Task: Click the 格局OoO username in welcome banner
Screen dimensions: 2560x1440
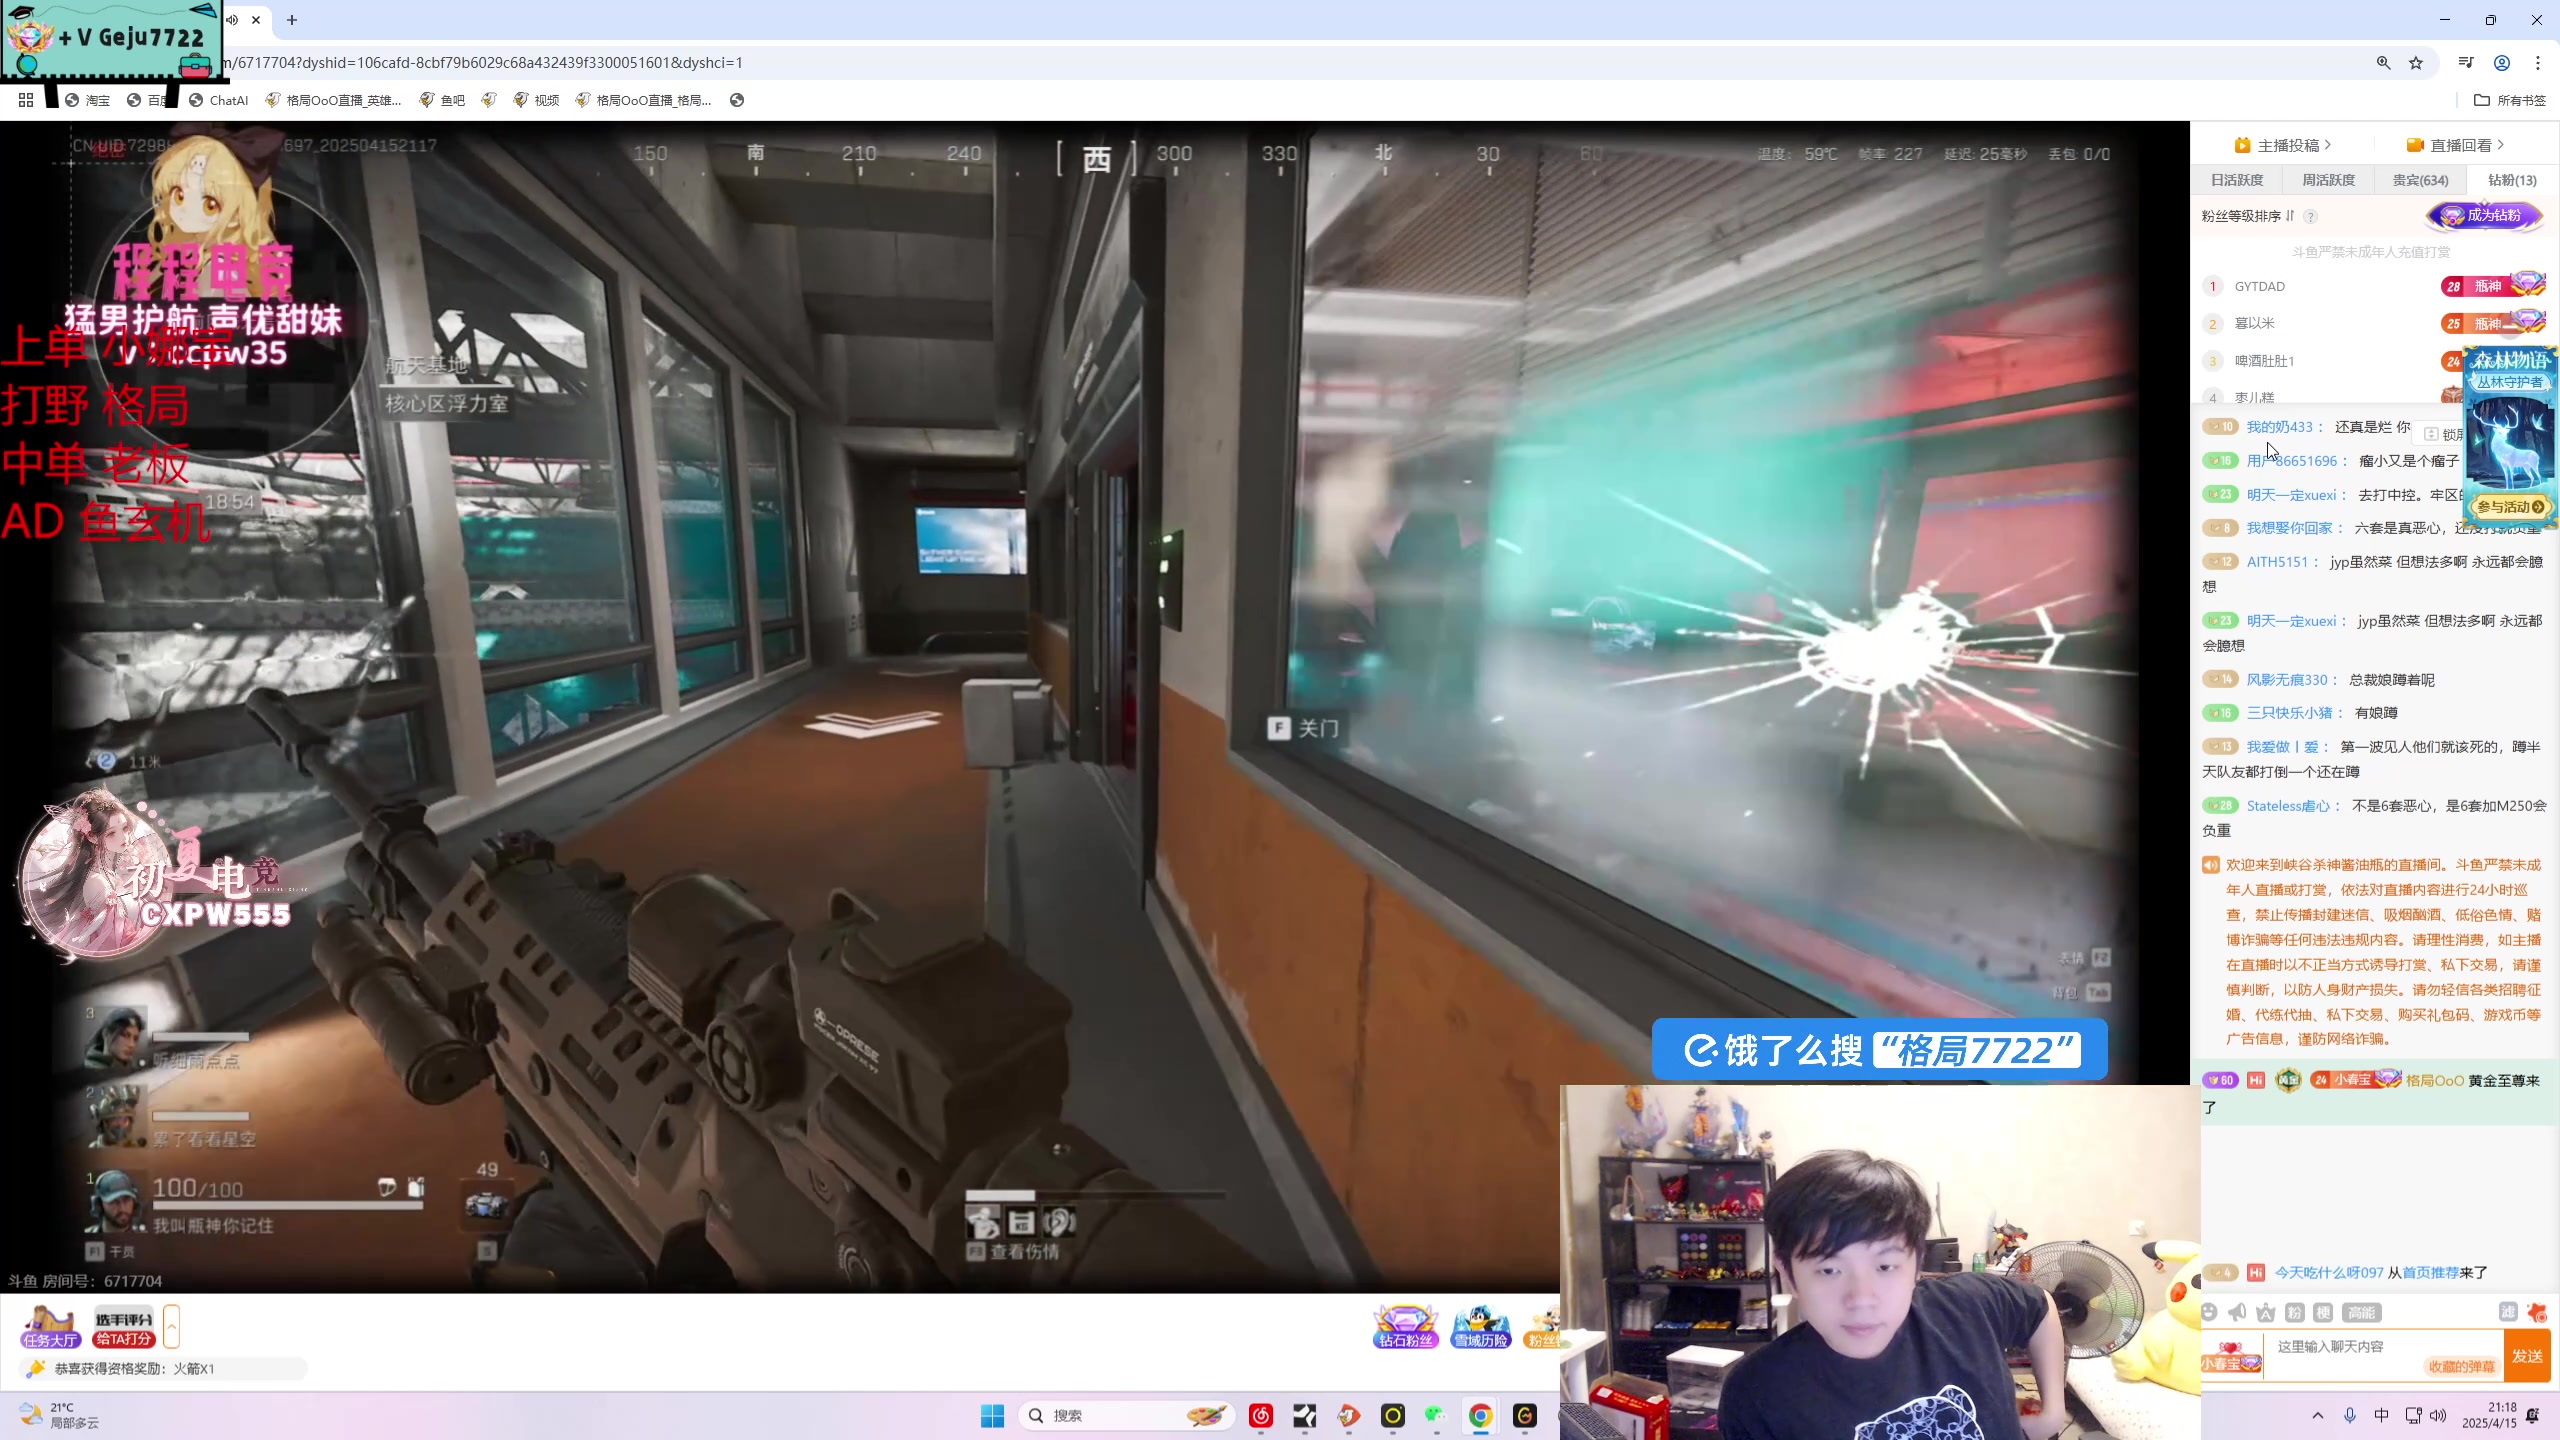Action: pyautogui.click(x=2434, y=1081)
